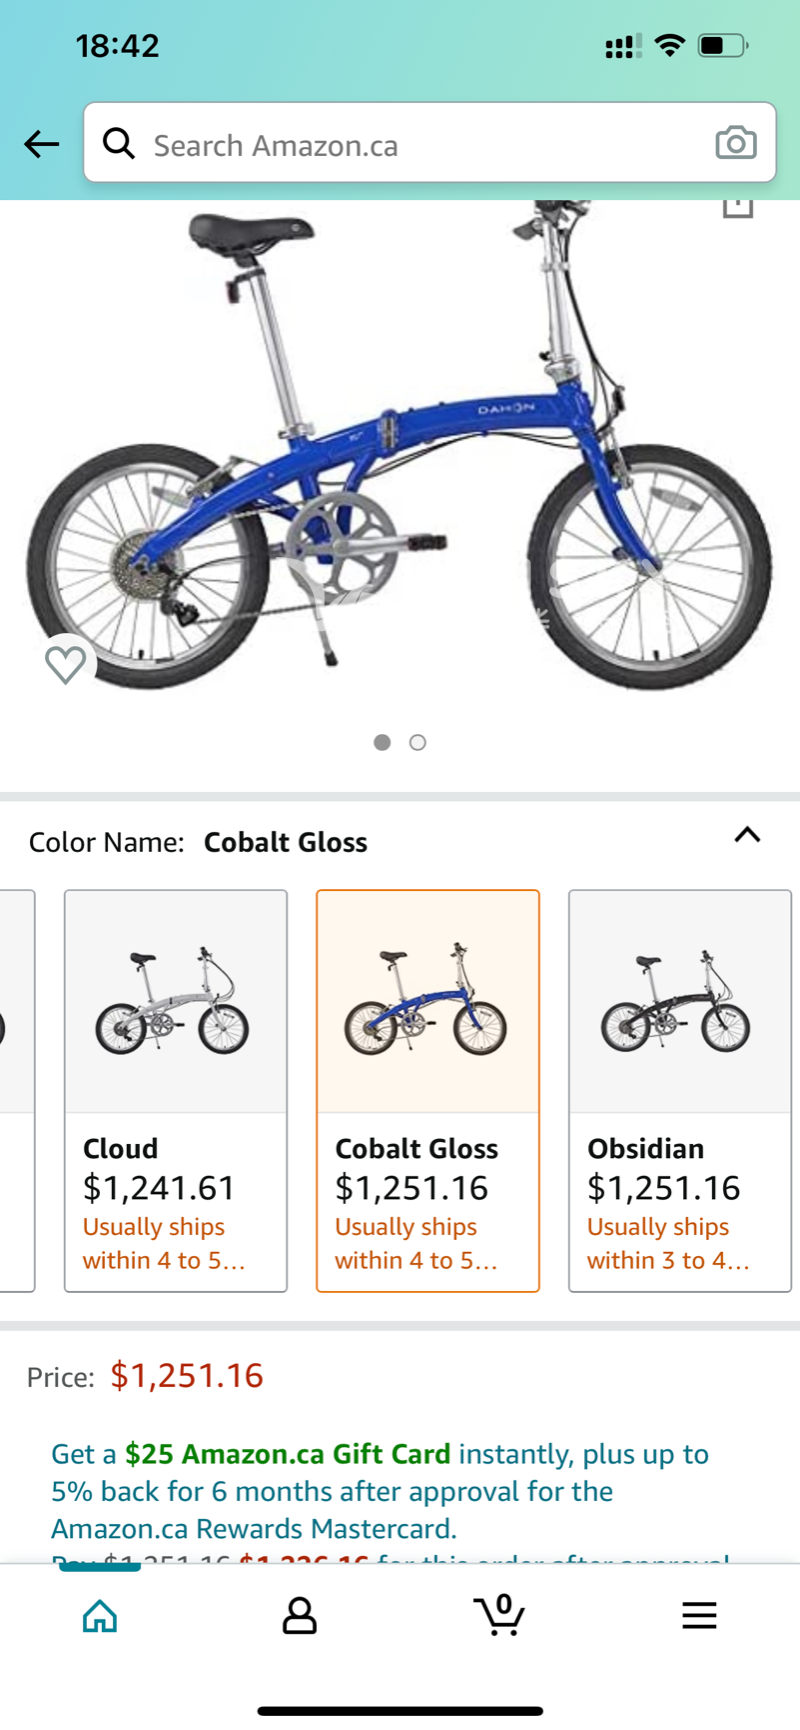The image size is (800, 1730).
Task: Select the first image page dot
Action: [x=382, y=742]
